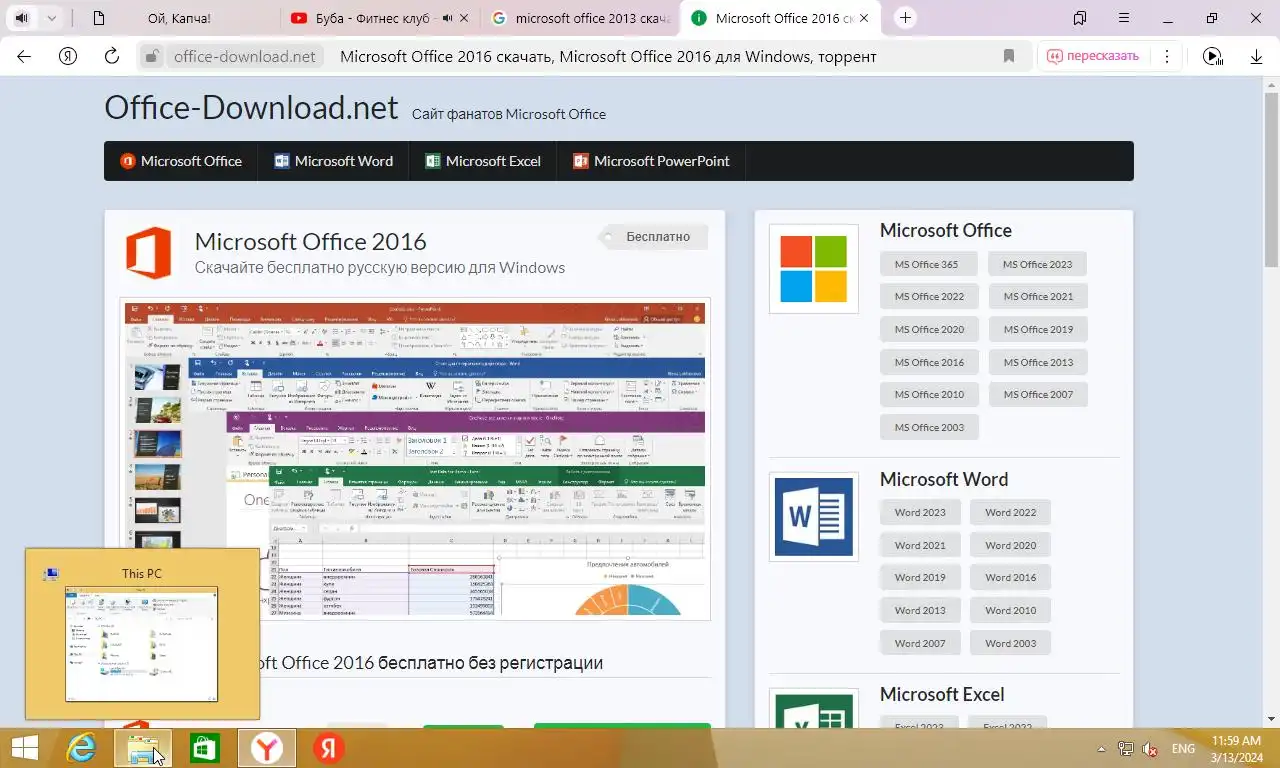Open the browser hamburger menu

click(x=1124, y=18)
